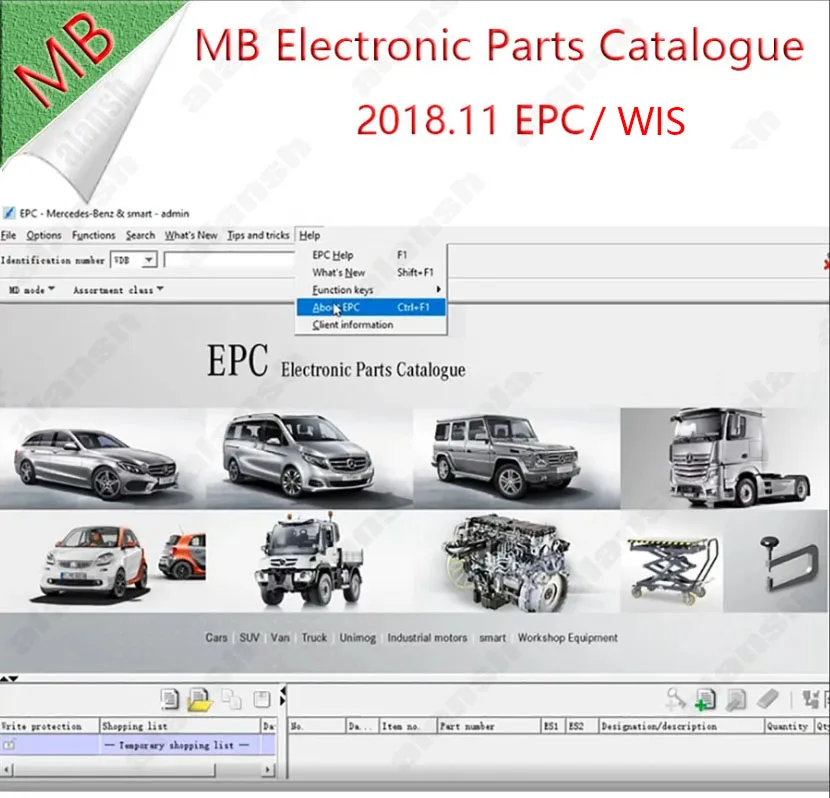This screenshot has height=798, width=830.
Task: Close the open Help menu
Action: pos(310,235)
